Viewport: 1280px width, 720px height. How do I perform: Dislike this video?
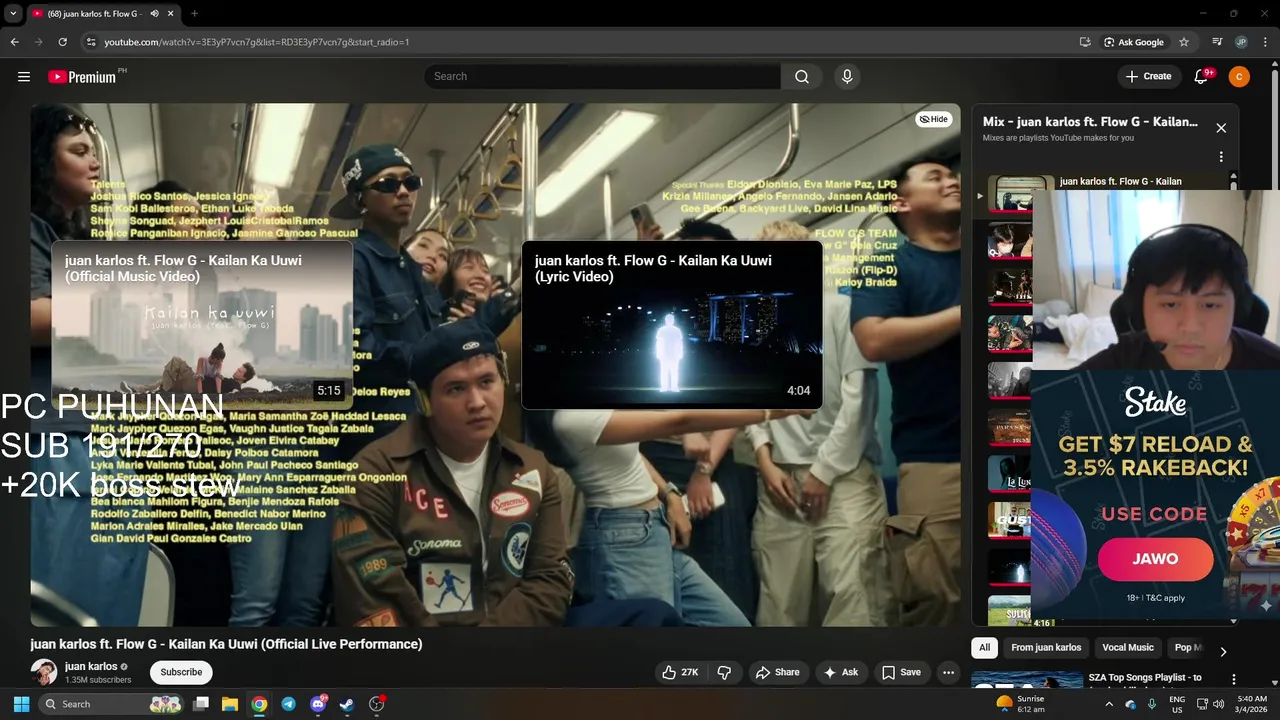[x=725, y=672]
